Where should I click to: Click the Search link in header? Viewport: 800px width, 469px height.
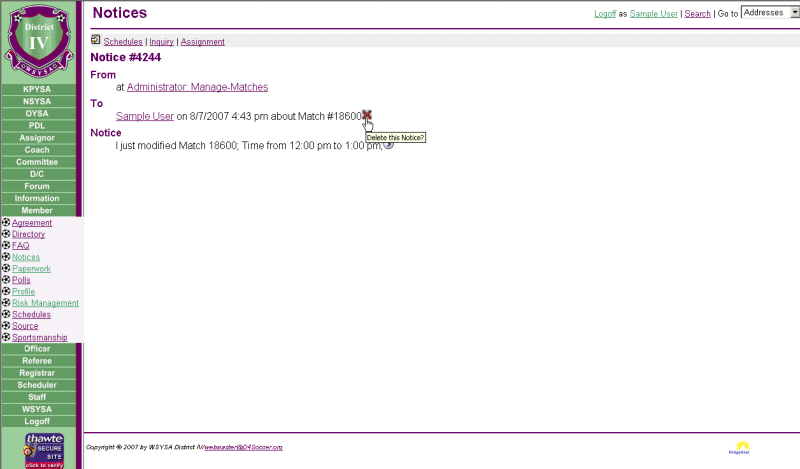coord(697,14)
